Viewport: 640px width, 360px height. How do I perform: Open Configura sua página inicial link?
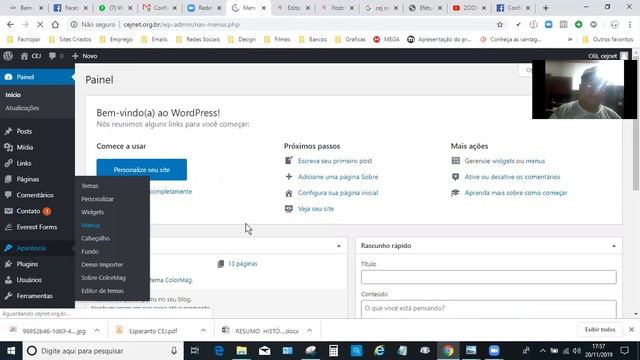click(338, 193)
